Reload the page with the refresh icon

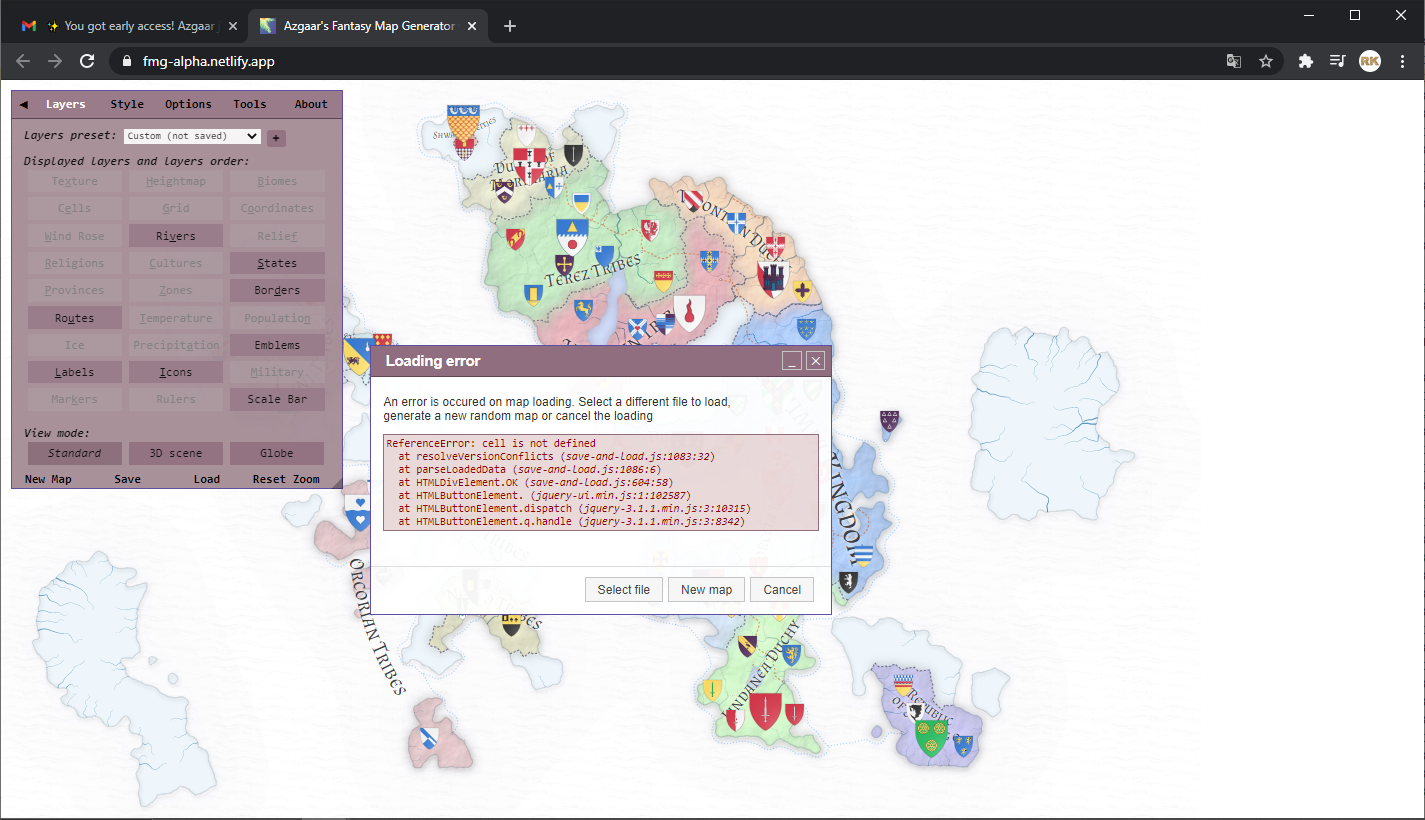(87, 60)
